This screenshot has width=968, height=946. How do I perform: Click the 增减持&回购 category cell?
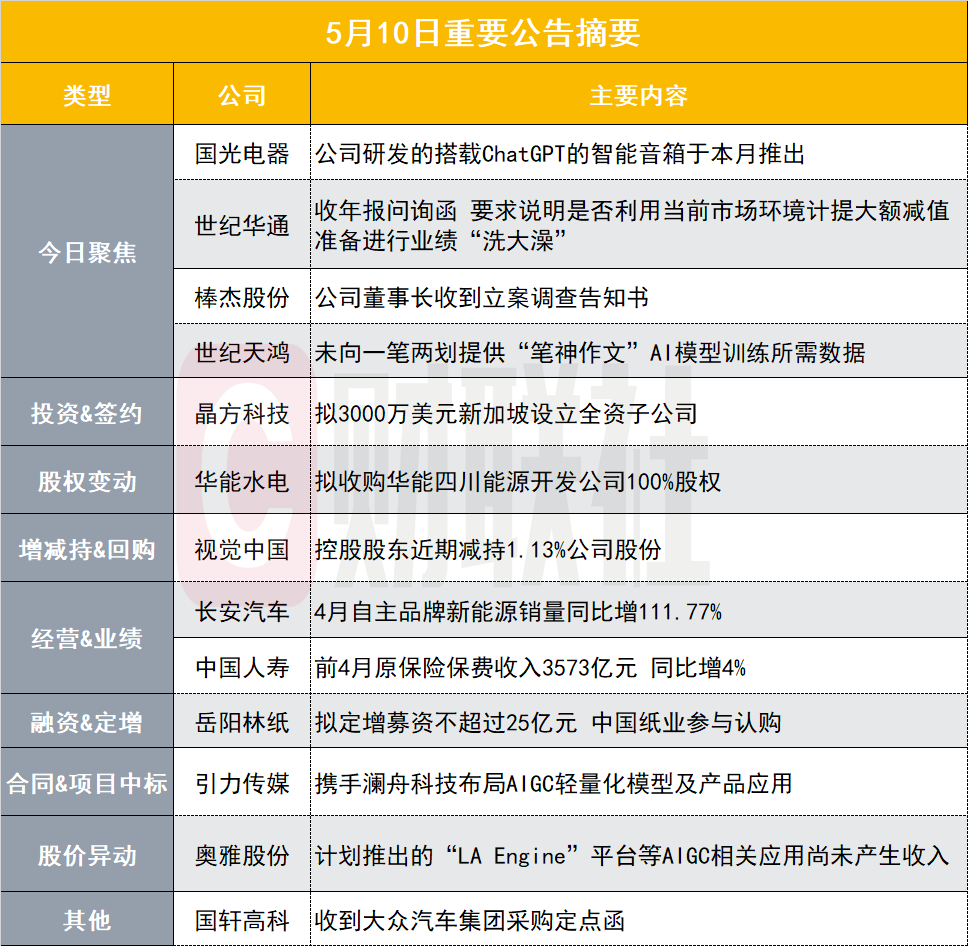tap(87, 548)
